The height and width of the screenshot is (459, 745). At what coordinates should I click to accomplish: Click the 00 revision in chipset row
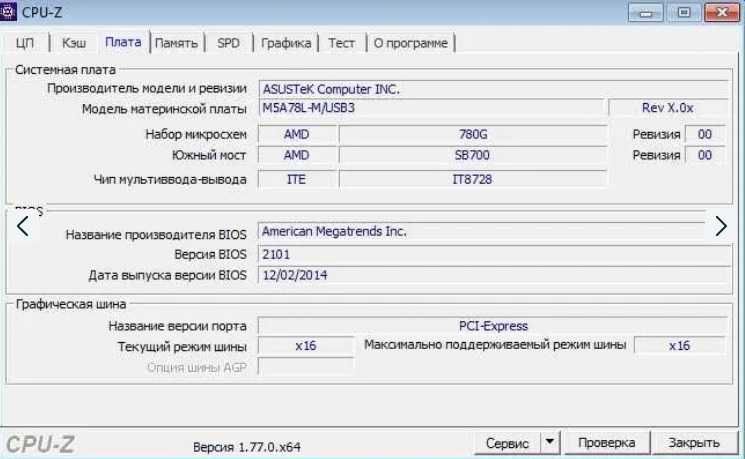pyautogui.click(x=705, y=134)
